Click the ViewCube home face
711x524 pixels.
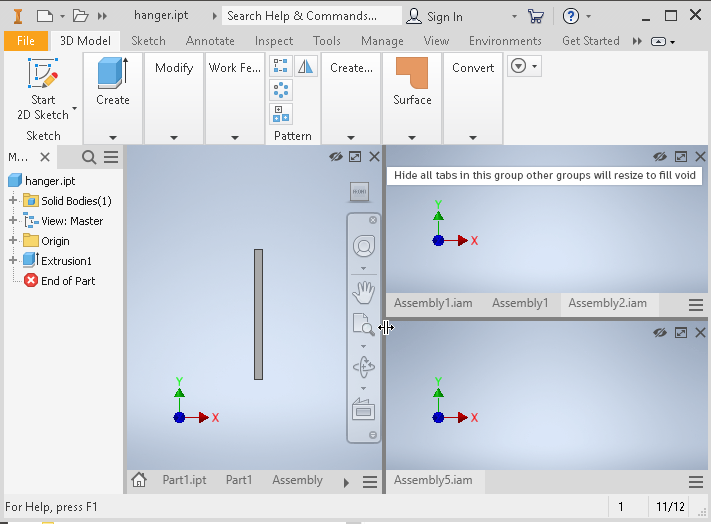click(360, 192)
